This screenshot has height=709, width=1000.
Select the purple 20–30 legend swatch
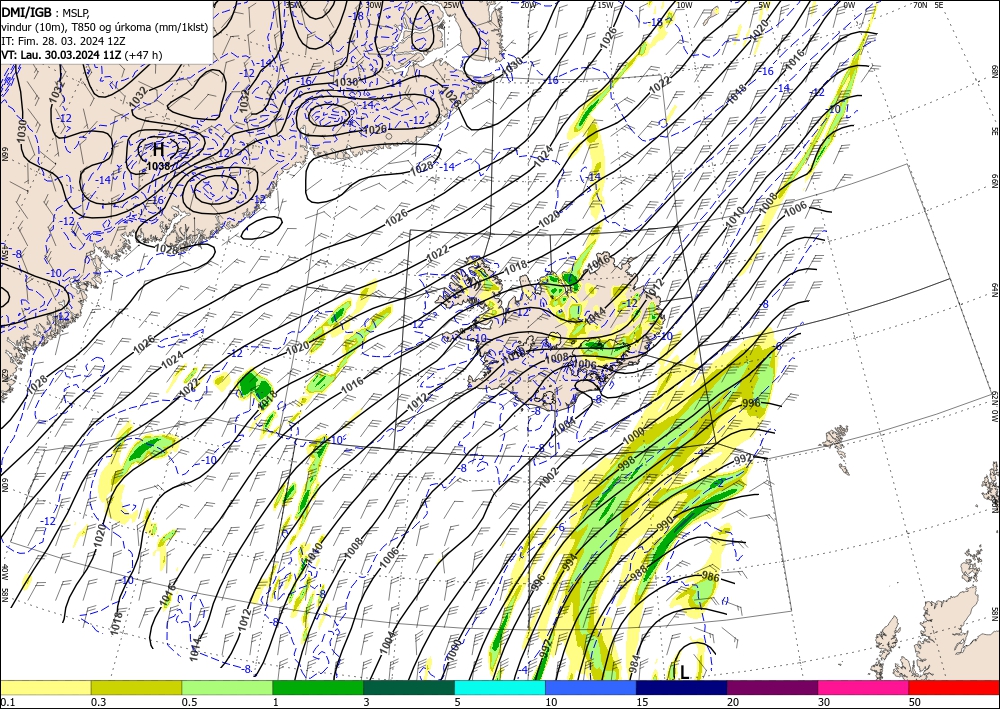point(772,687)
